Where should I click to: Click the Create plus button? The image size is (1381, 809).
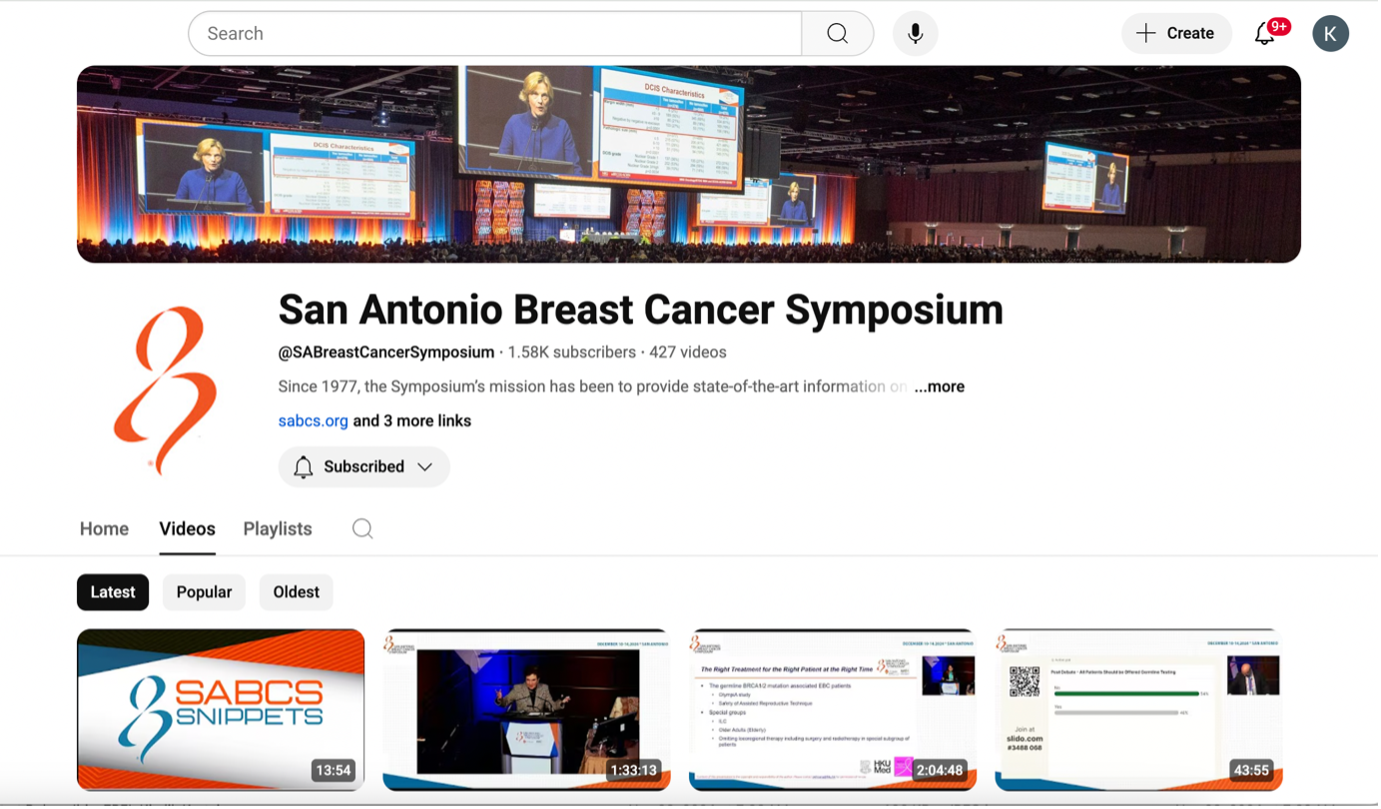click(x=1175, y=34)
